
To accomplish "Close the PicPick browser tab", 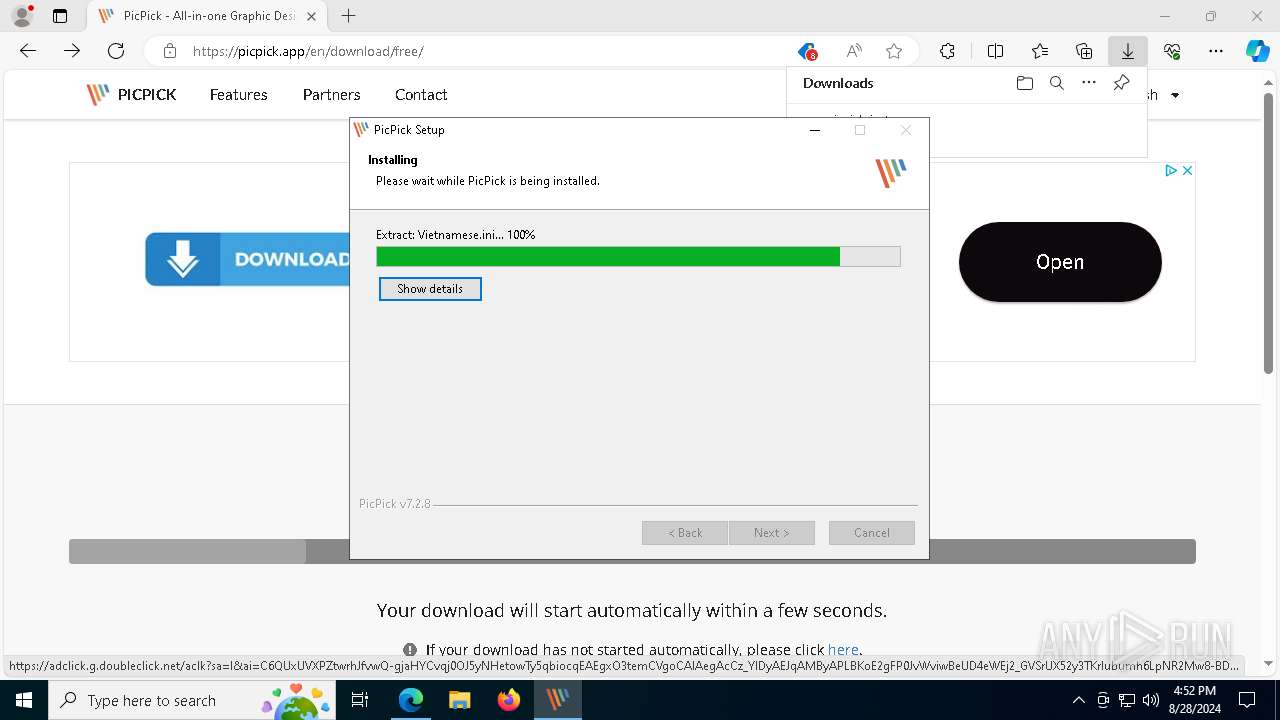I will click(x=311, y=16).
